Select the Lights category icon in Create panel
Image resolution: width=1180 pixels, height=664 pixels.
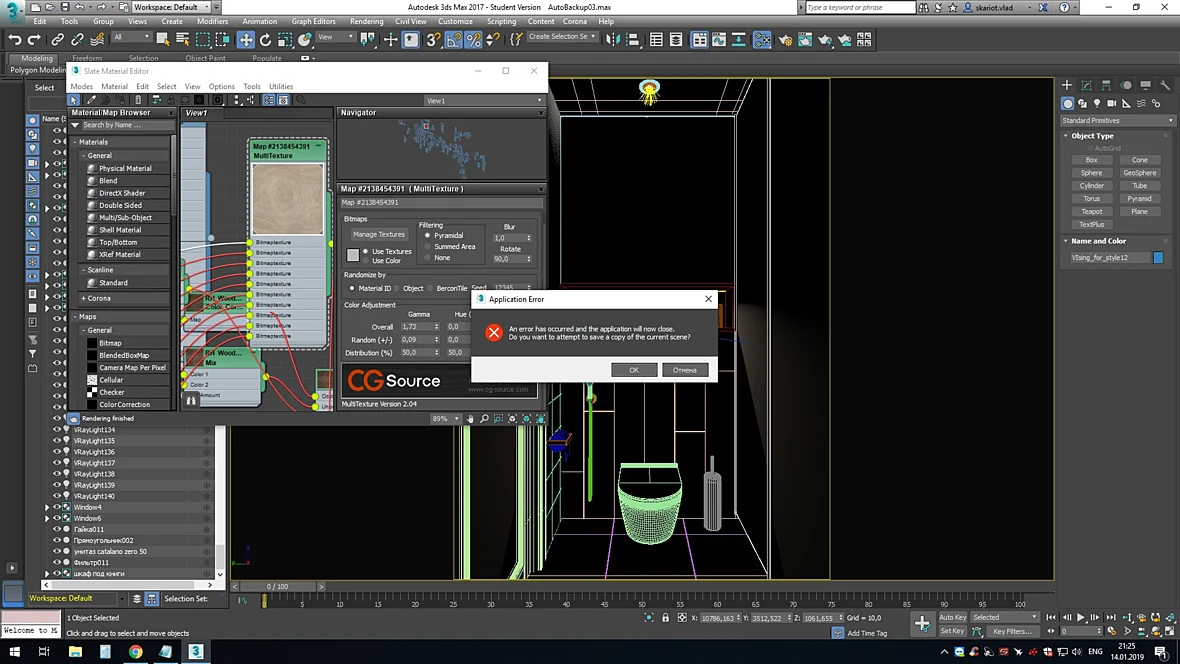(1096, 103)
